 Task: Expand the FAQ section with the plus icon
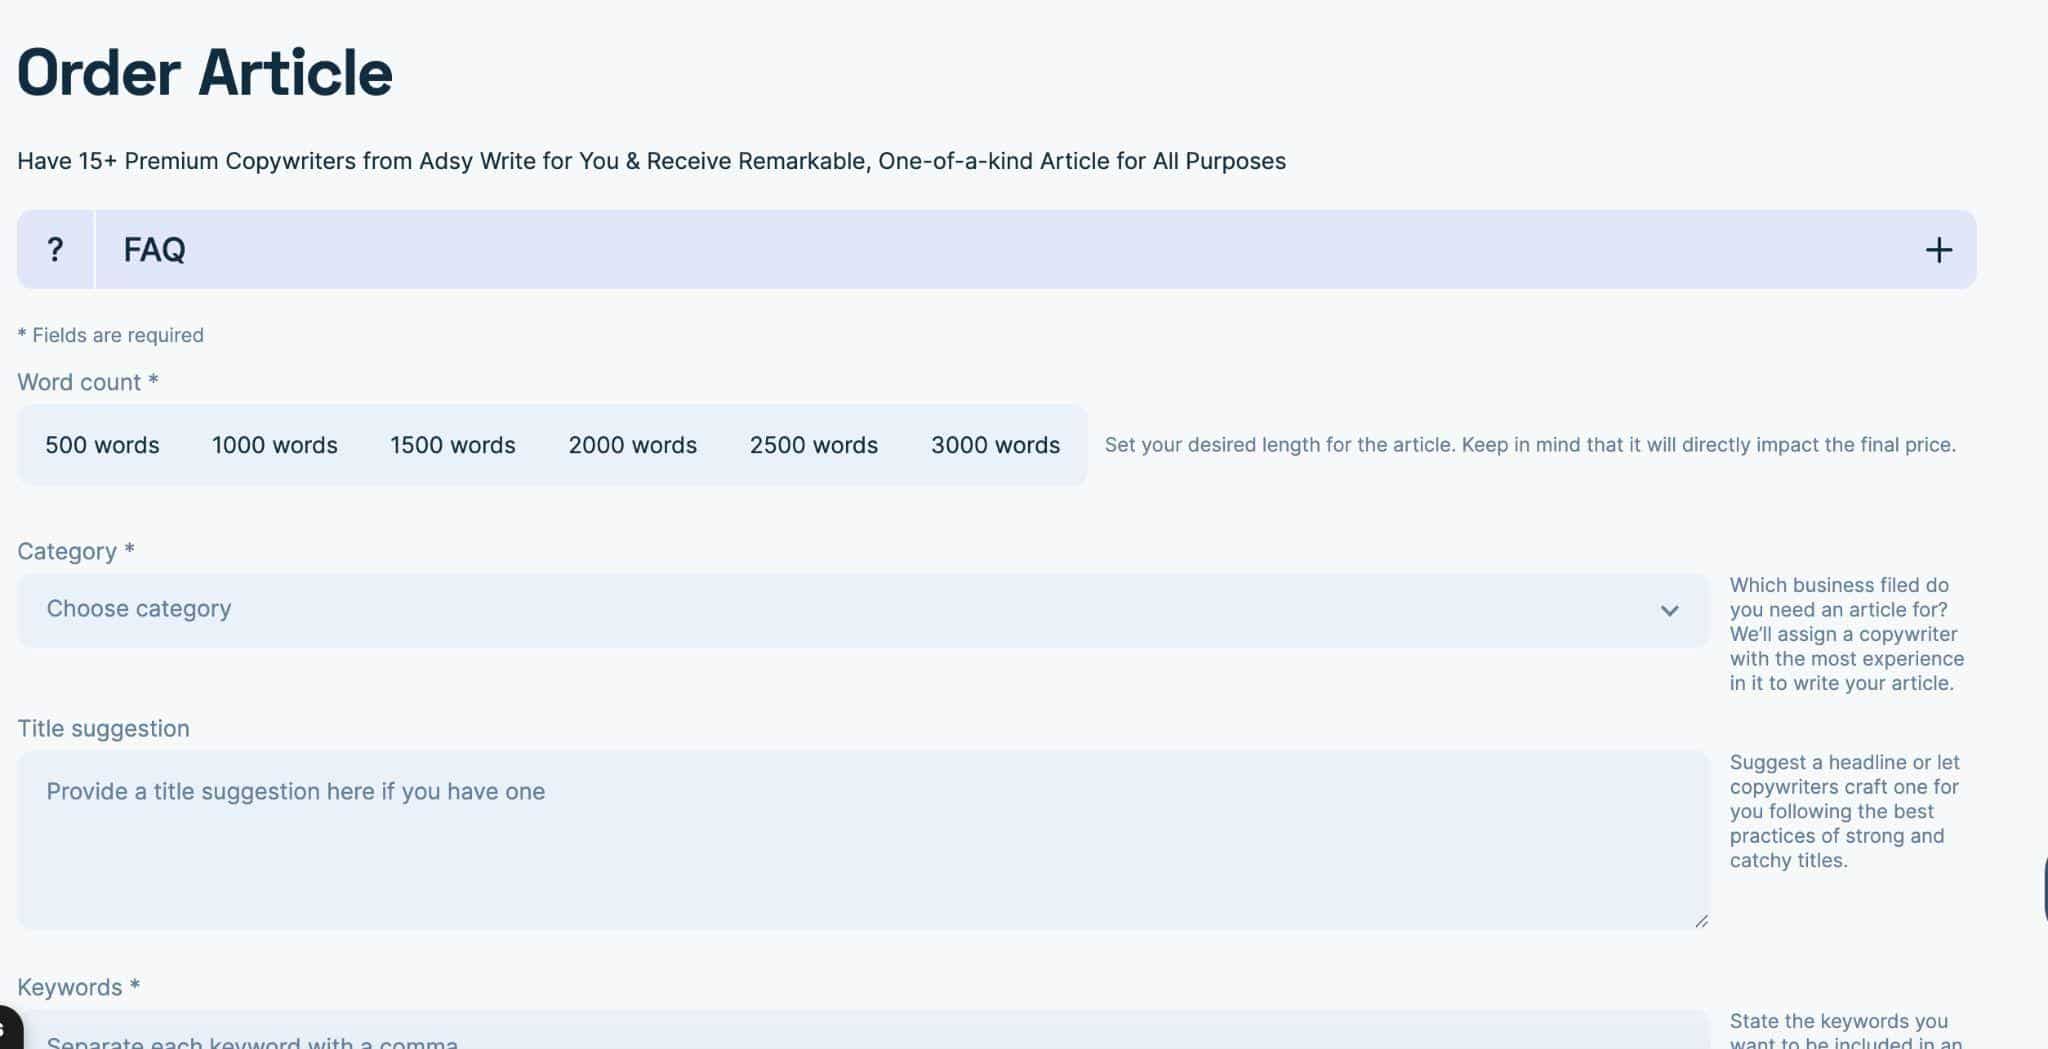tap(1938, 250)
